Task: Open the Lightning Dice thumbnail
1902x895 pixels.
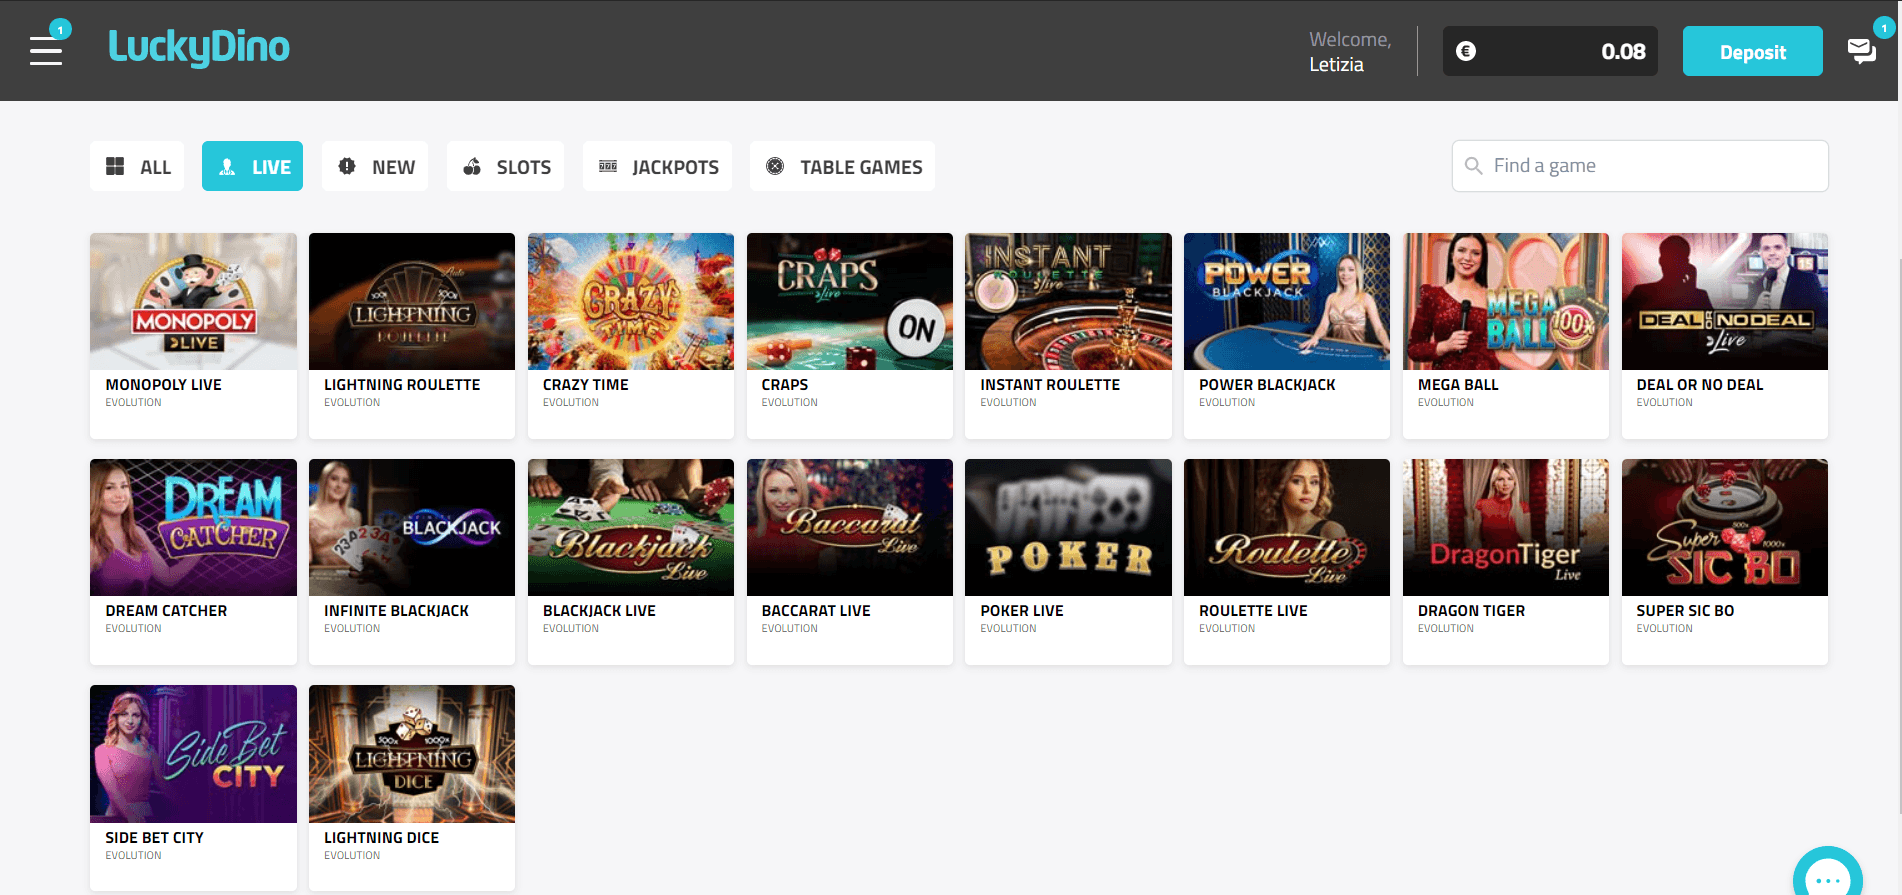Action: (x=412, y=754)
